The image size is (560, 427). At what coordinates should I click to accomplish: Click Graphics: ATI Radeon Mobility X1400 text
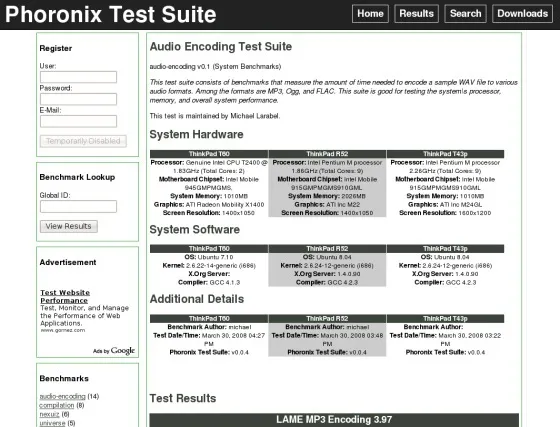209,205
